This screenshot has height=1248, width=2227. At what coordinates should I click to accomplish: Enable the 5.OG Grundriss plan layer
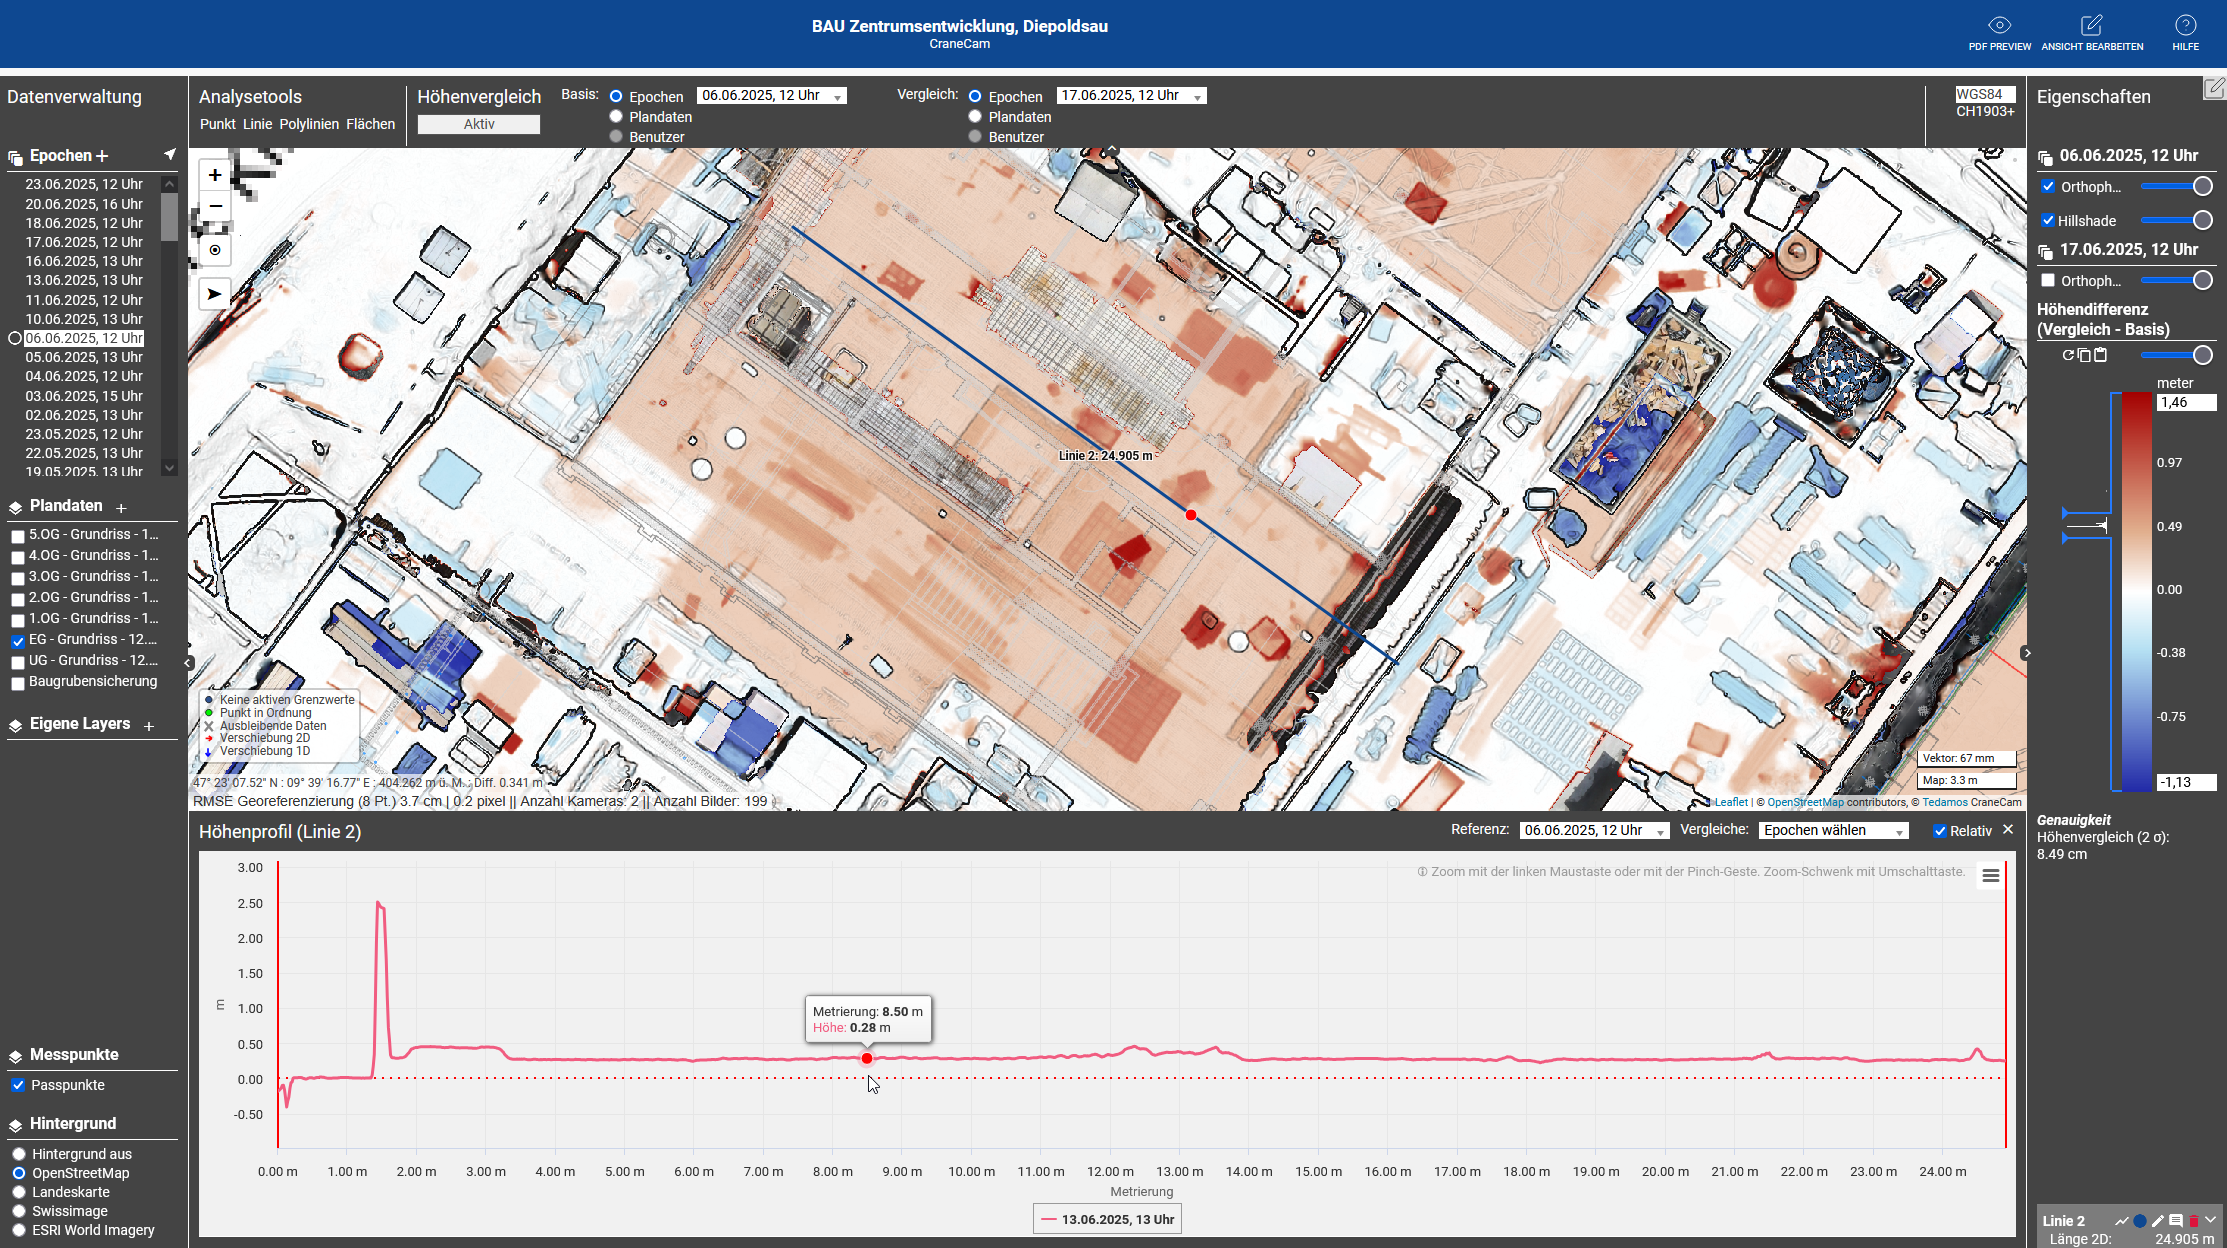pos(18,536)
